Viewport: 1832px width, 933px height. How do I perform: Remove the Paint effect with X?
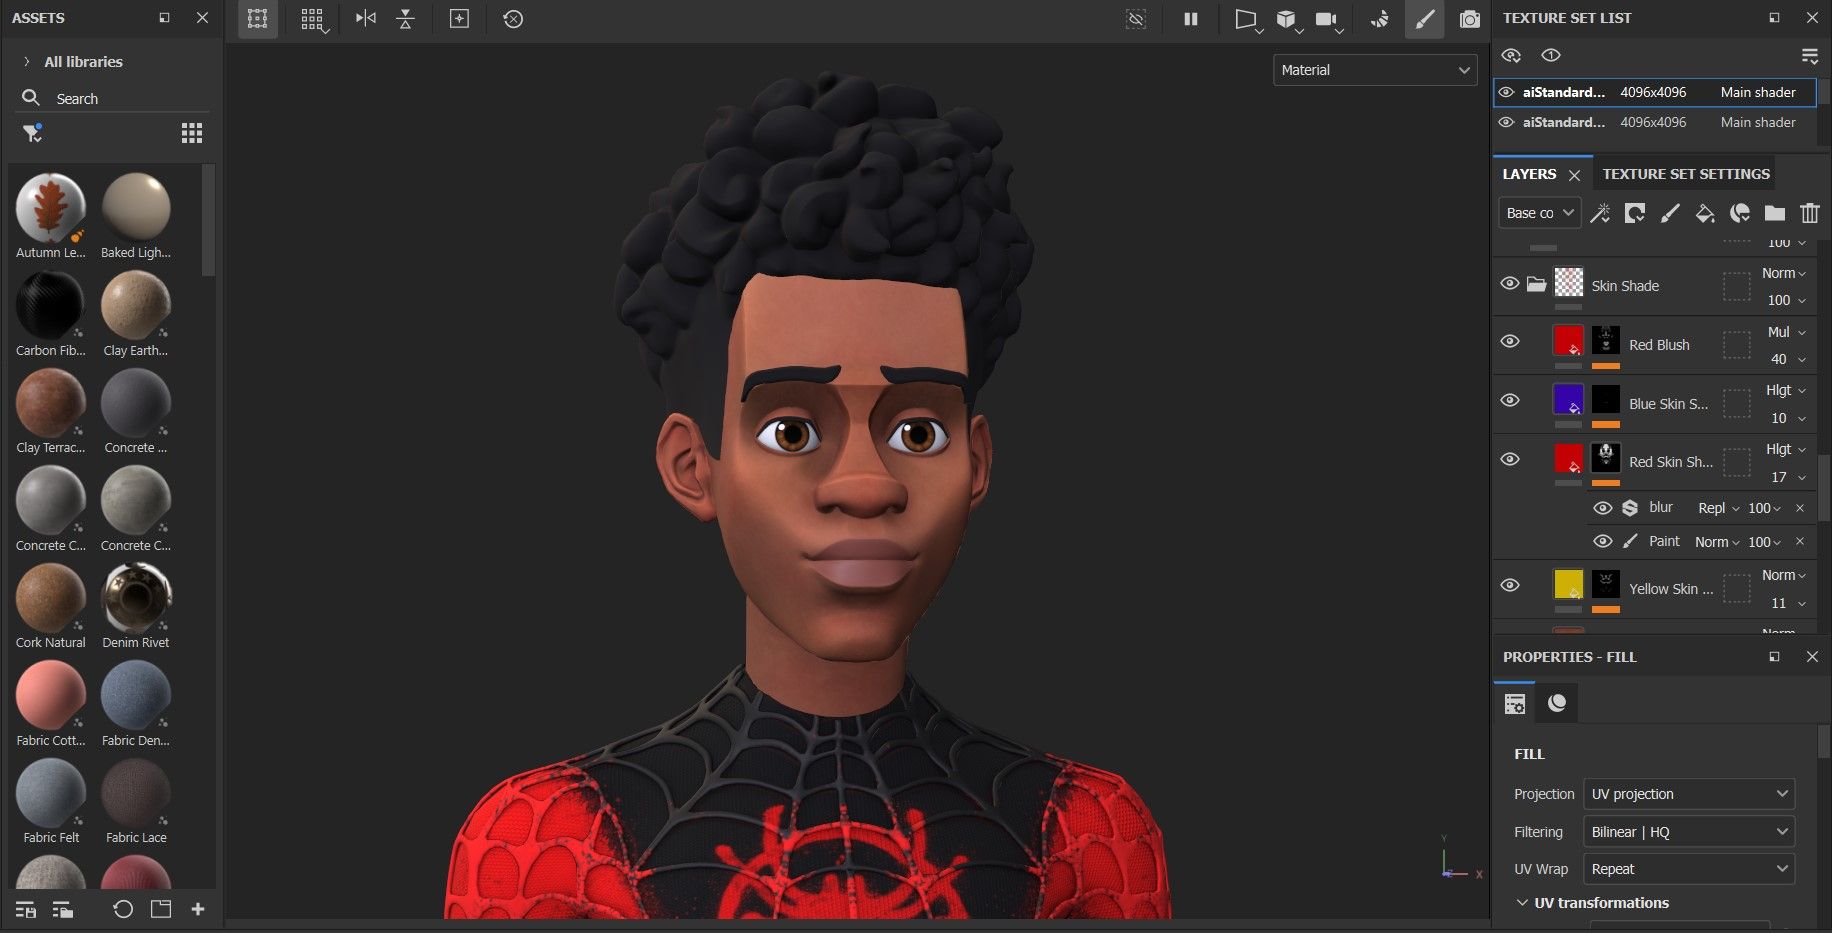(x=1800, y=542)
